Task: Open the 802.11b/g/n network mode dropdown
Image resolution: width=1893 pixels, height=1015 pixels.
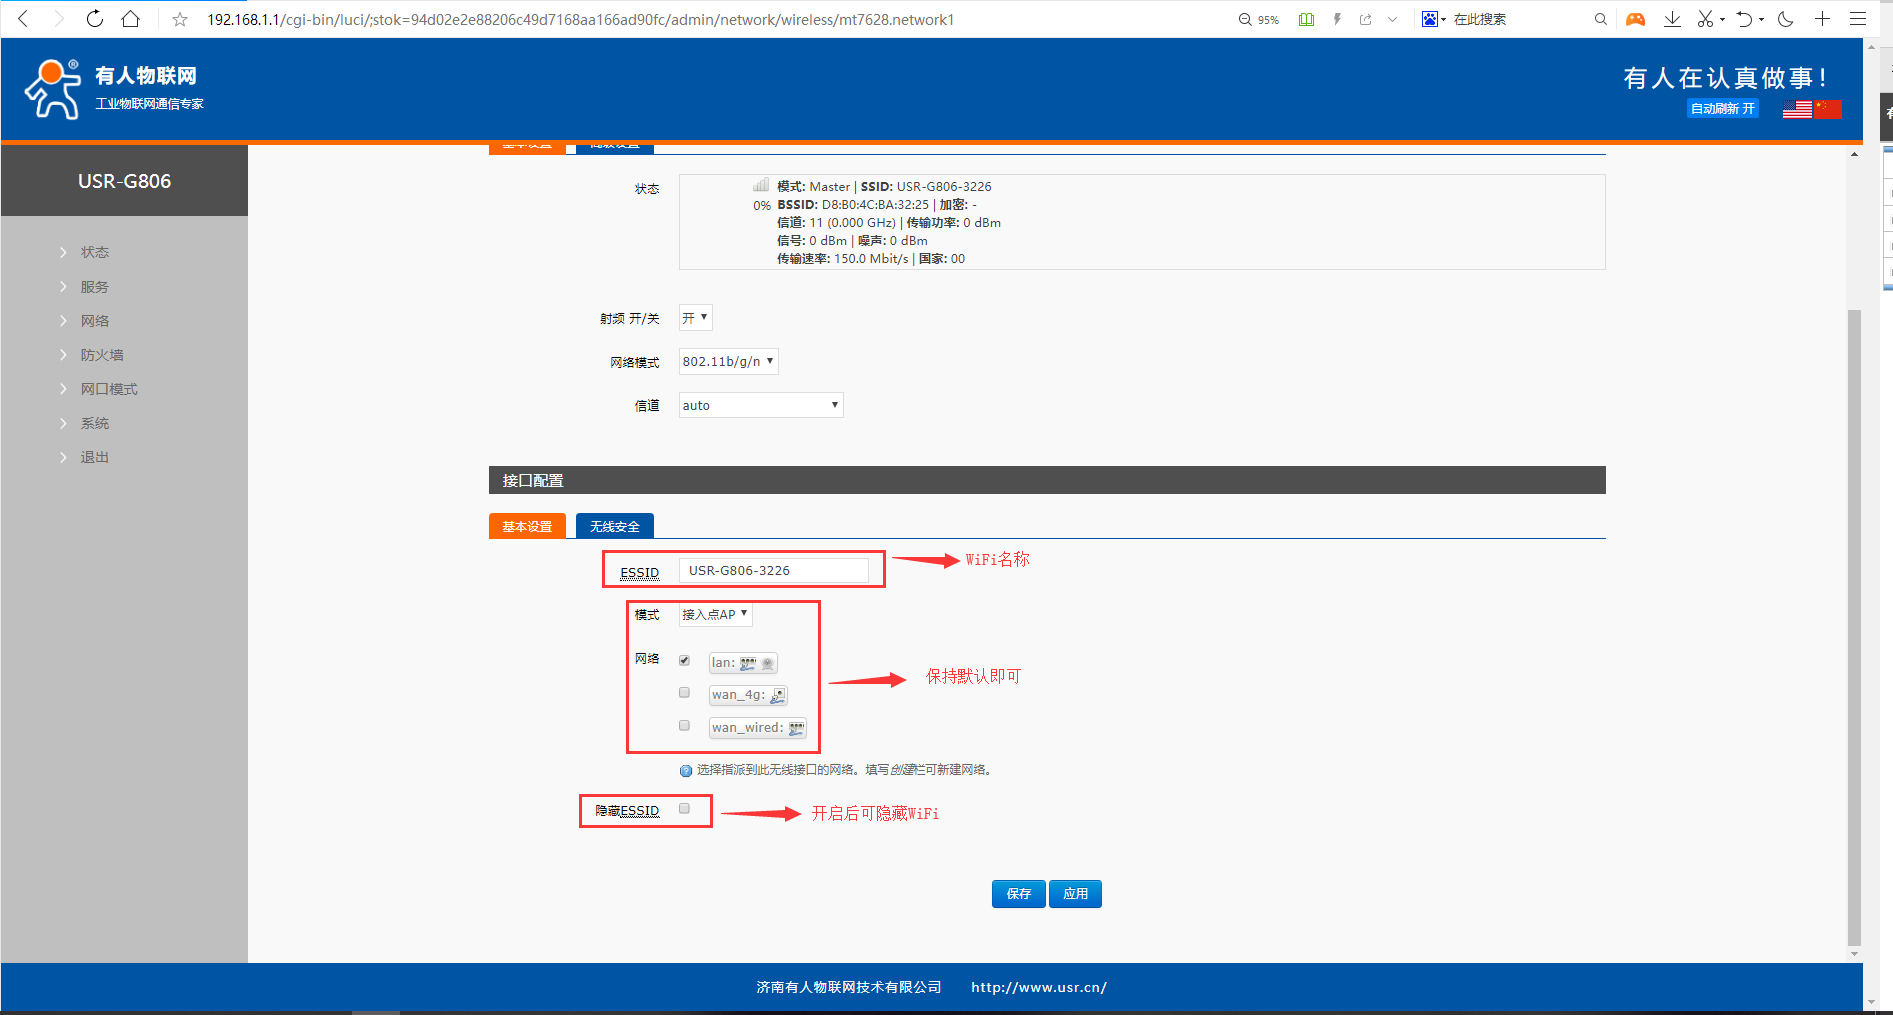Action: [x=728, y=362]
